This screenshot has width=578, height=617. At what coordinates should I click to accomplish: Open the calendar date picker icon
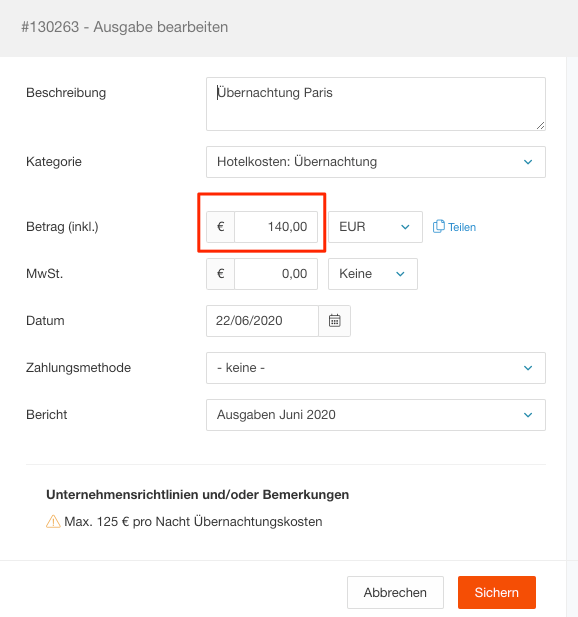(334, 321)
